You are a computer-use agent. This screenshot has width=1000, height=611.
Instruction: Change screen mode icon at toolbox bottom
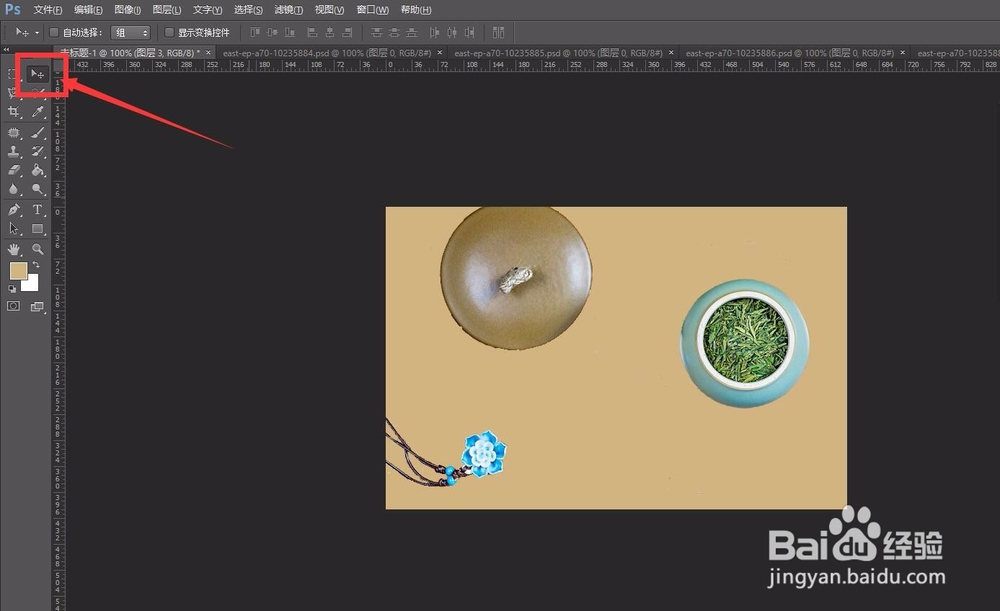[38, 307]
